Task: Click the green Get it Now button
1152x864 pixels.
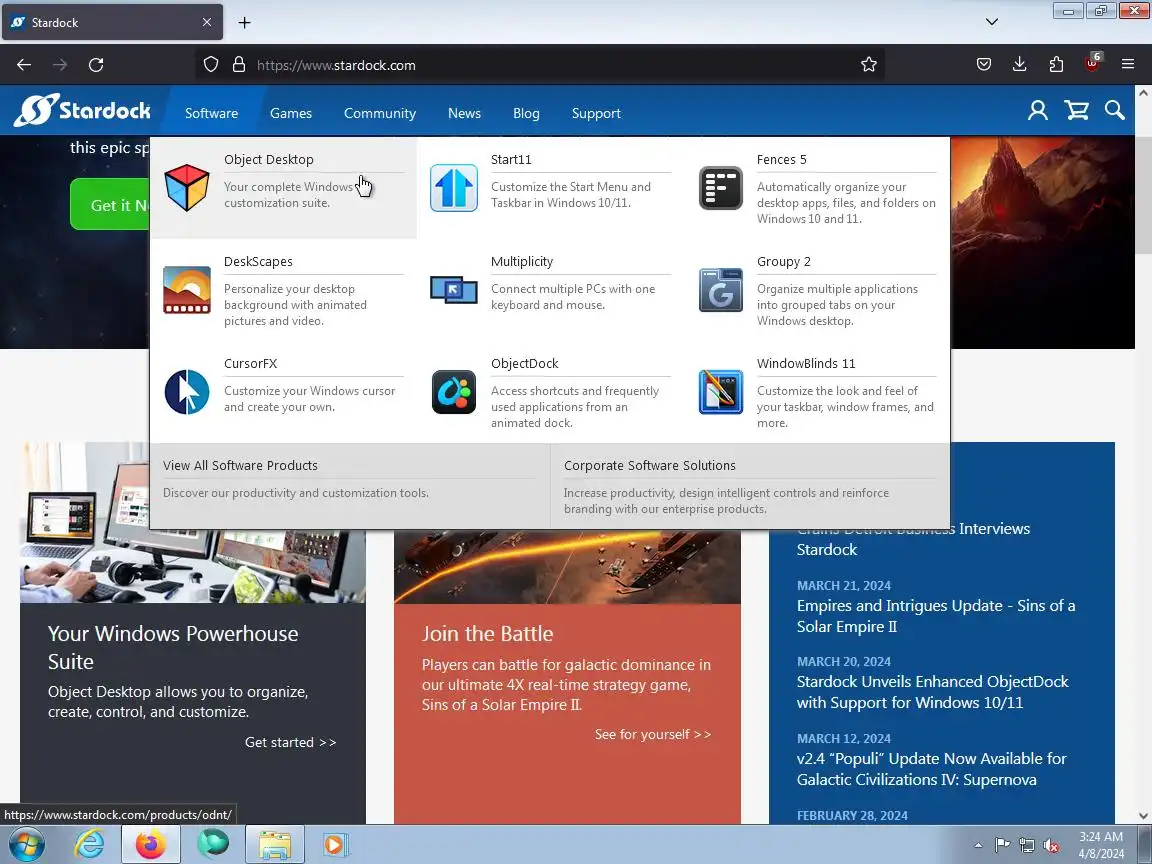Action: [110, 204]
